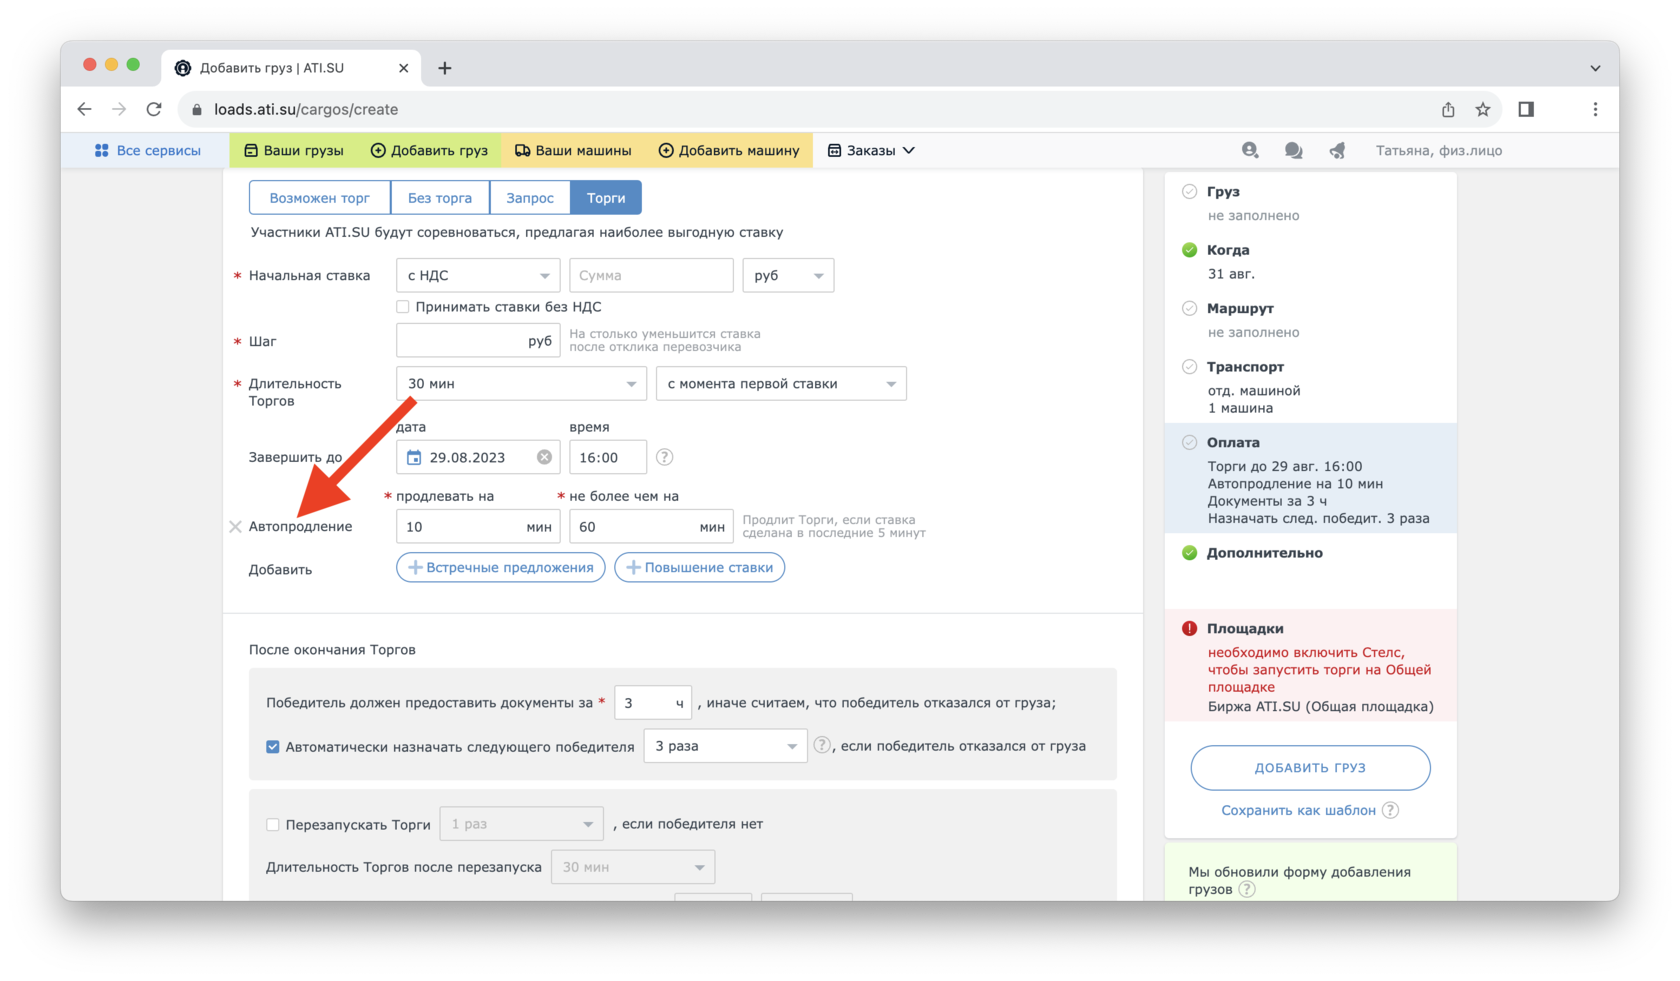Open help icon near Сохранить как шаблон
Viewport: 1680px width, 981px height.
(1390, 810)
